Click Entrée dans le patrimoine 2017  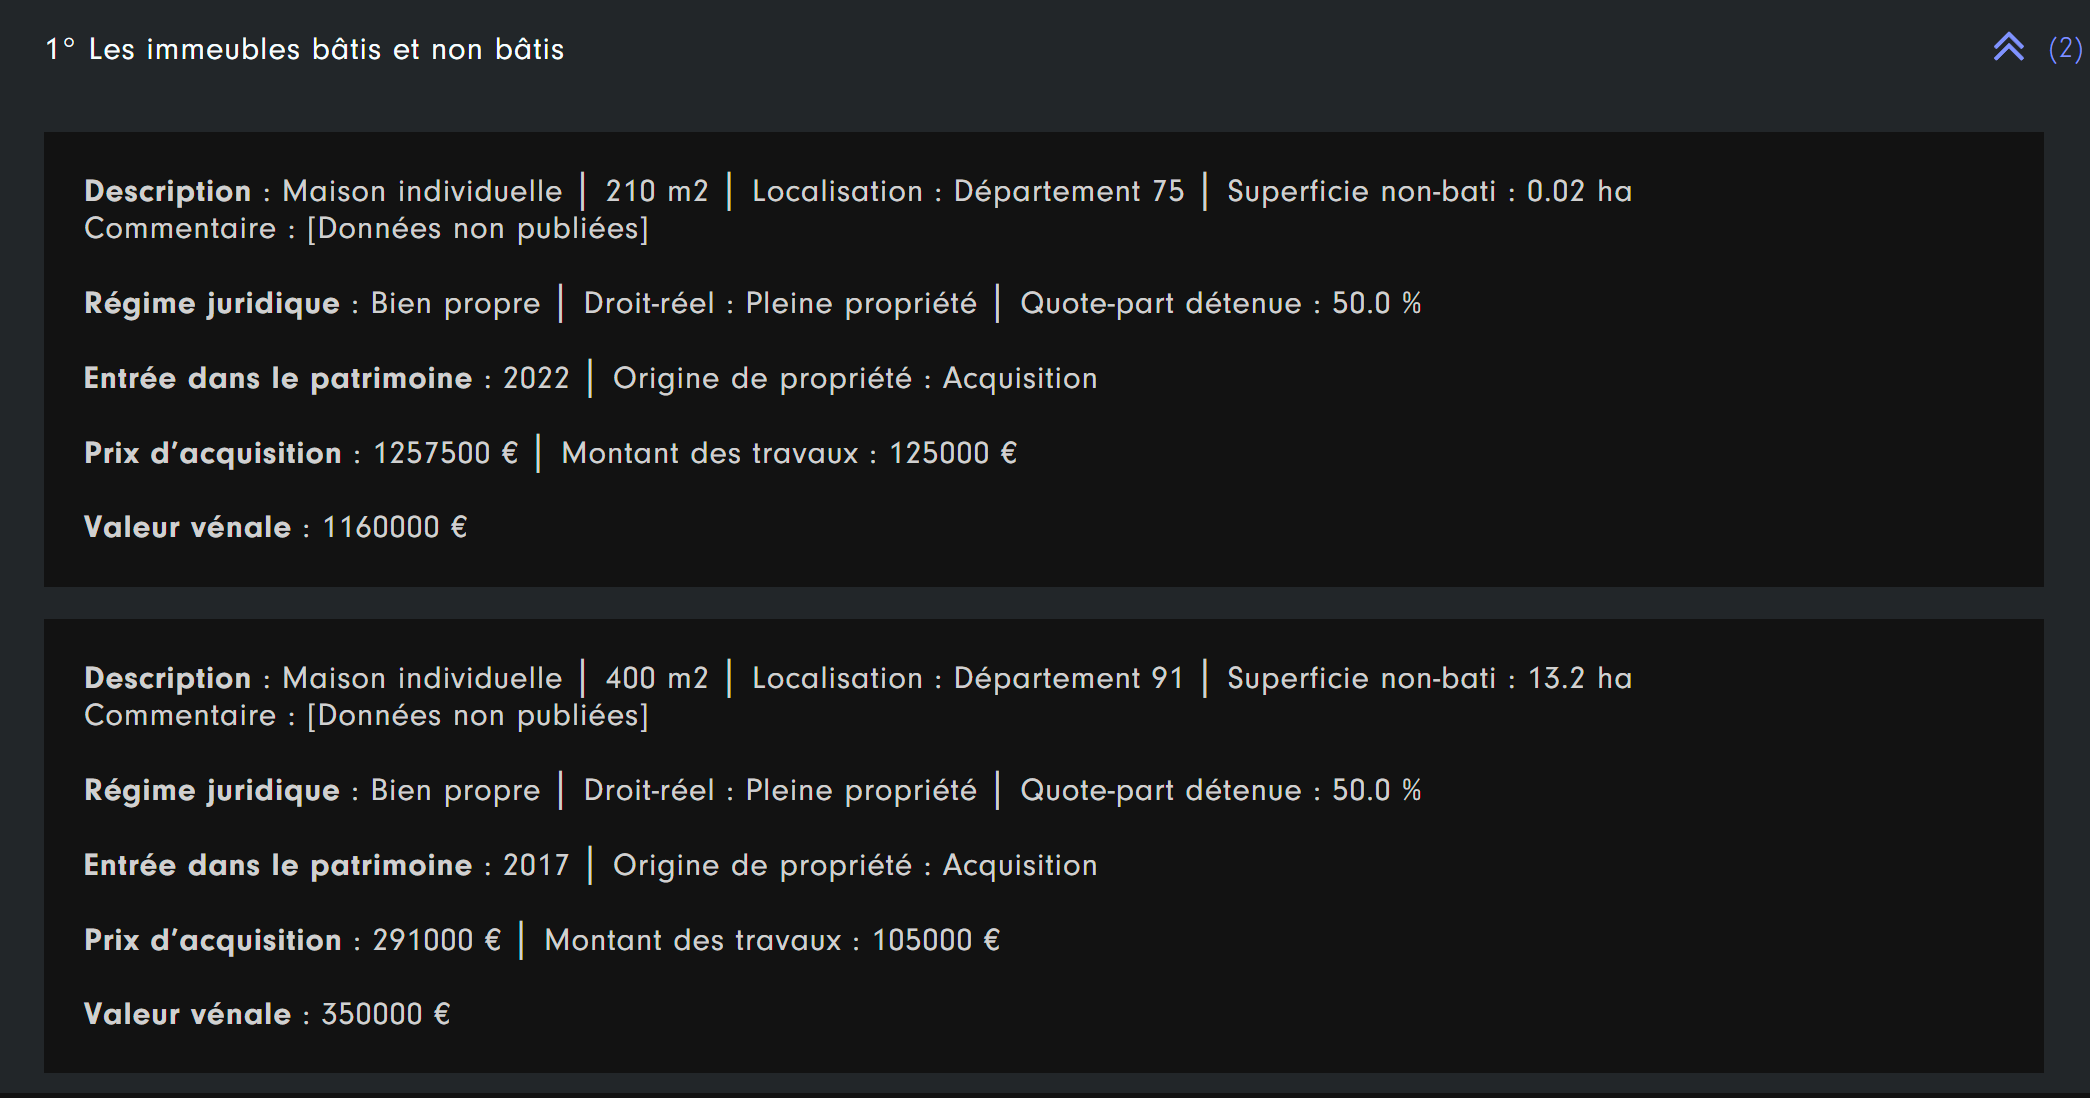pos(327,865)
